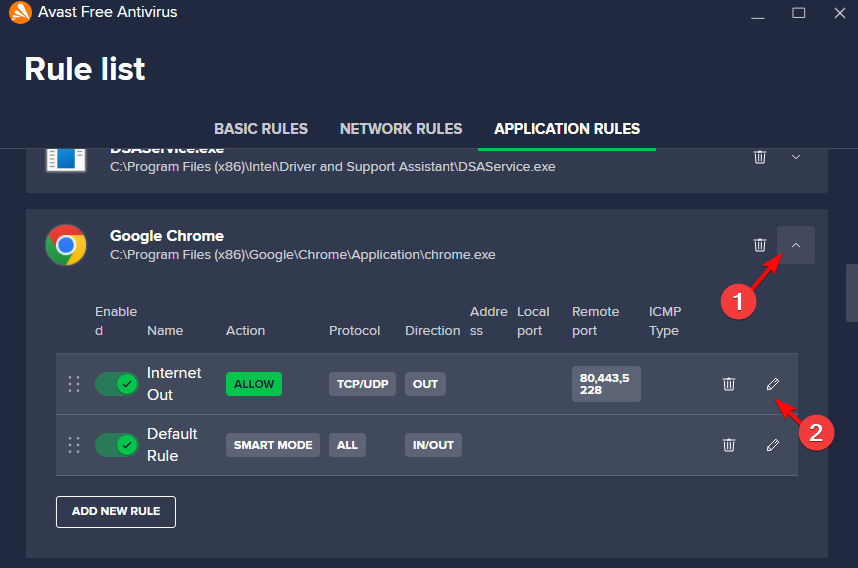Click the Enabled column header
Screen dimensions: 858x568
[115, 321]
